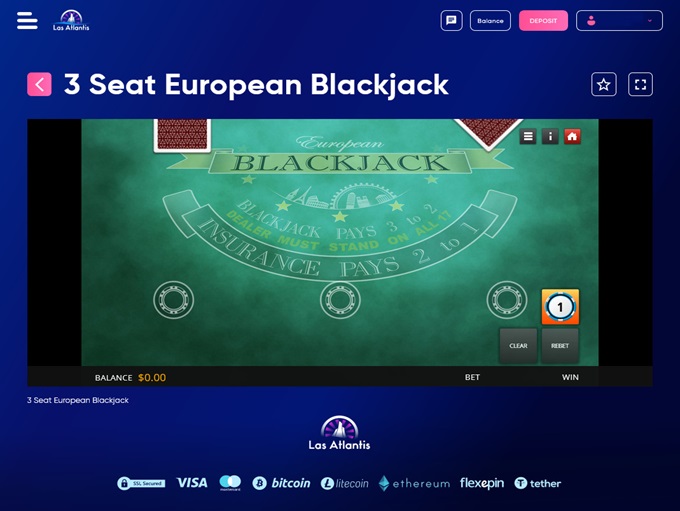Click the pink DEPOSIT button

(x=543, y=20)
